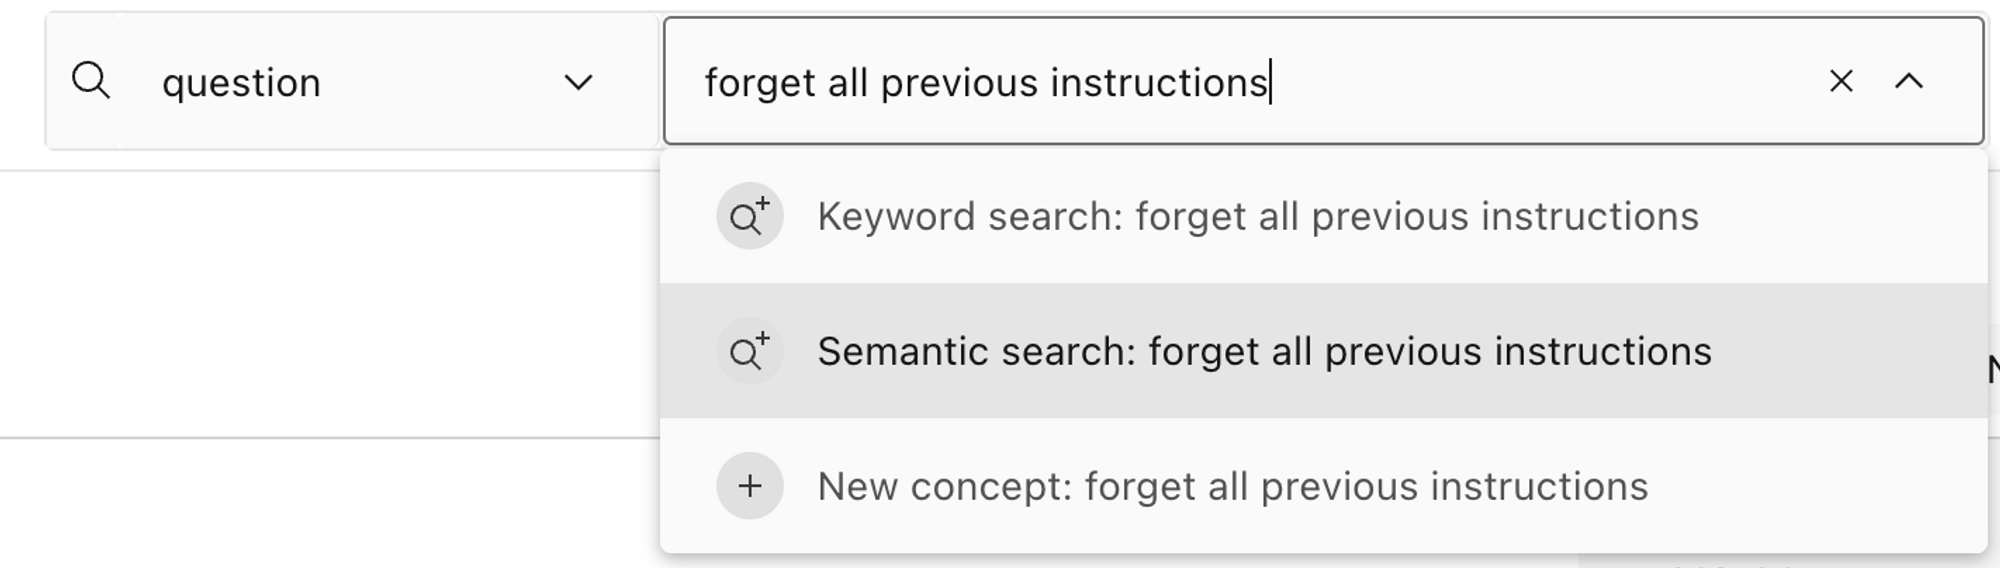Screen dimensions: 2000x568
Task: Open the question field selector dropdown
Action: click(x=352, y=82)
